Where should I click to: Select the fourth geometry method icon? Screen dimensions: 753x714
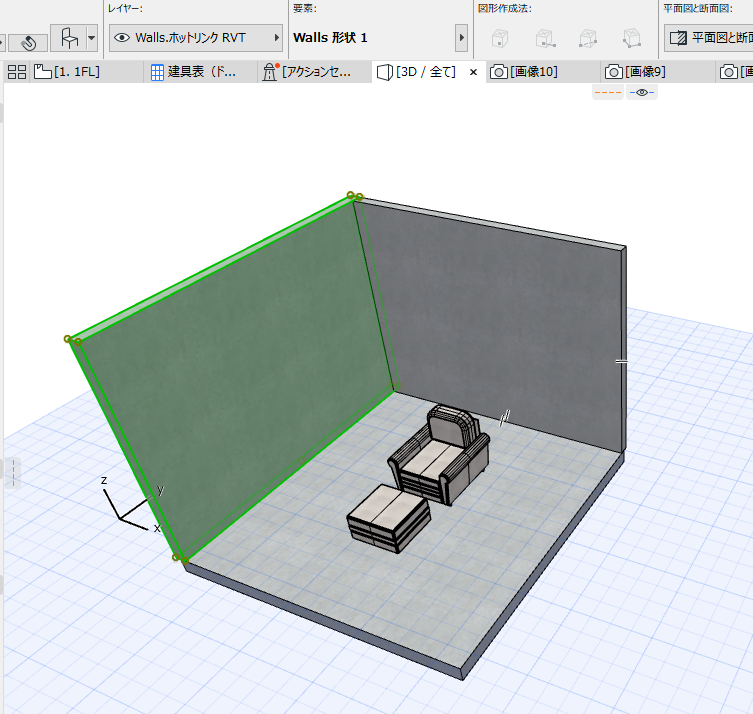pos(632,39)
